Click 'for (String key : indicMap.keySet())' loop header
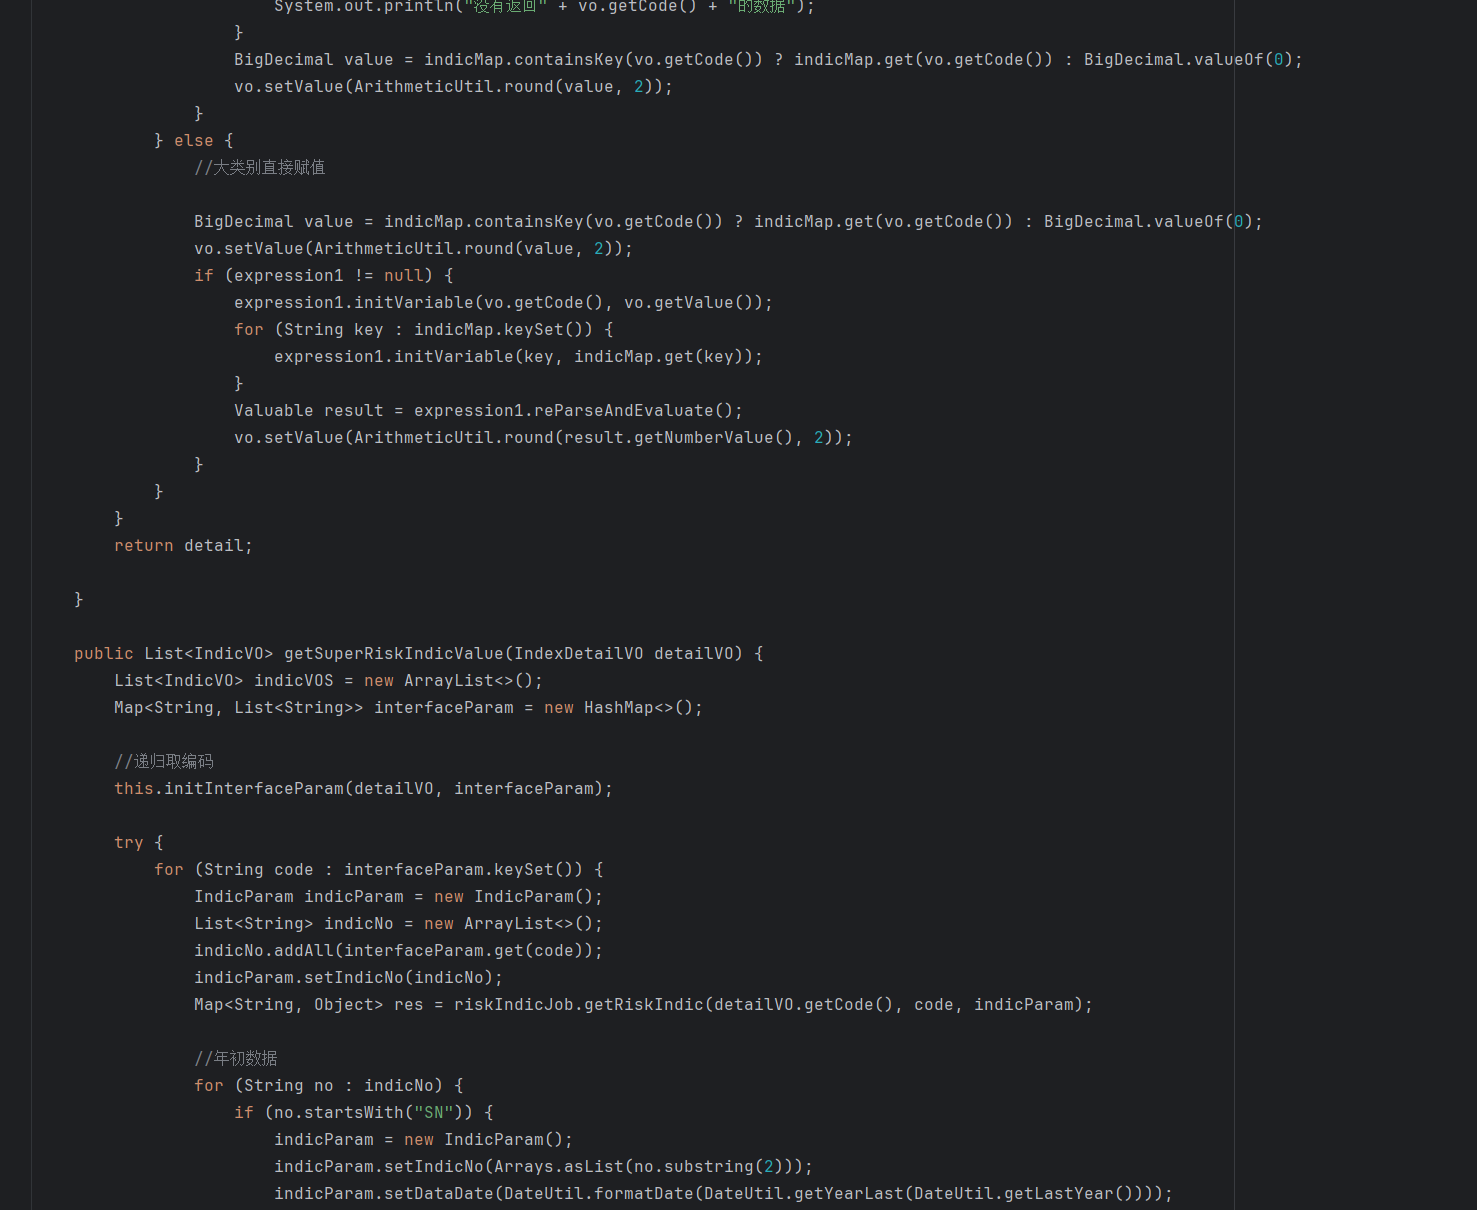 click(x=414, y=330)
